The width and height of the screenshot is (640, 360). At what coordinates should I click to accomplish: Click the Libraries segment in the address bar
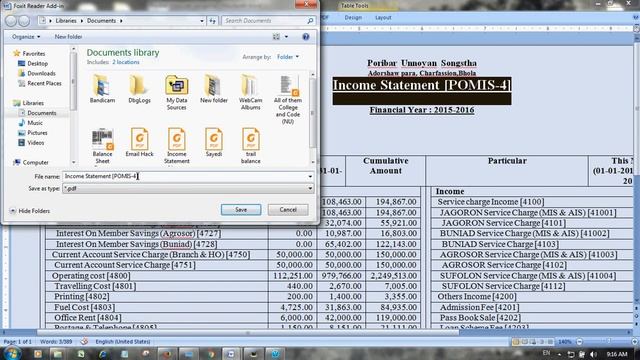[66, 21]
